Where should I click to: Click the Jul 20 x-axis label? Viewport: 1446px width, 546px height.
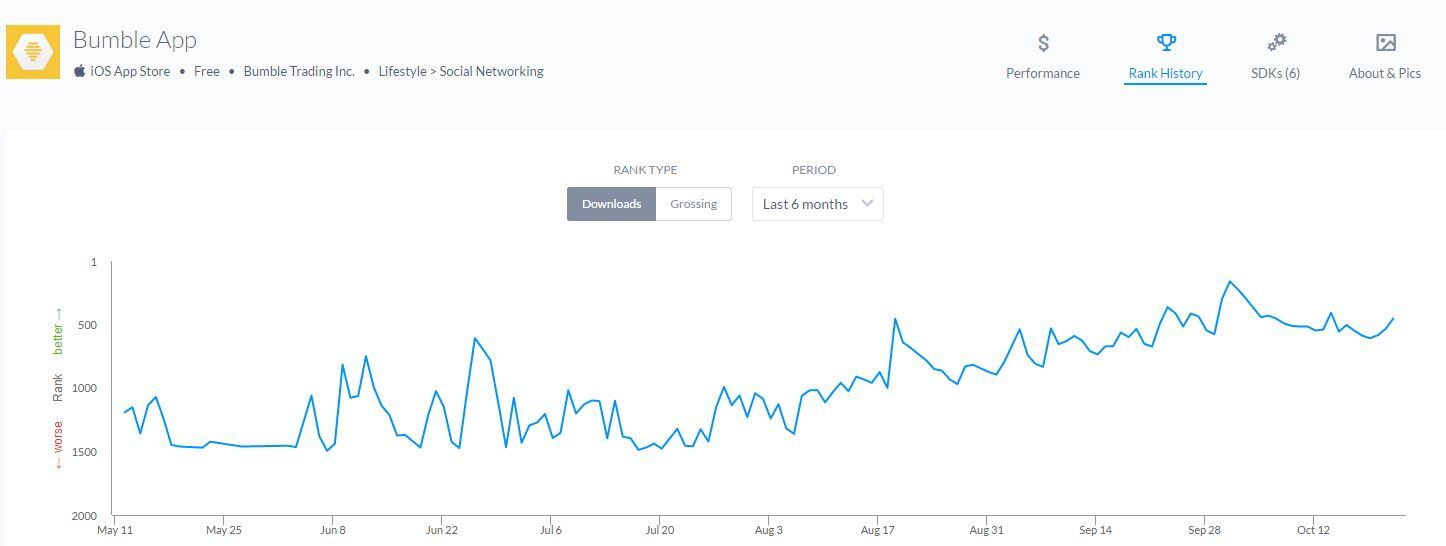(660, 530)
